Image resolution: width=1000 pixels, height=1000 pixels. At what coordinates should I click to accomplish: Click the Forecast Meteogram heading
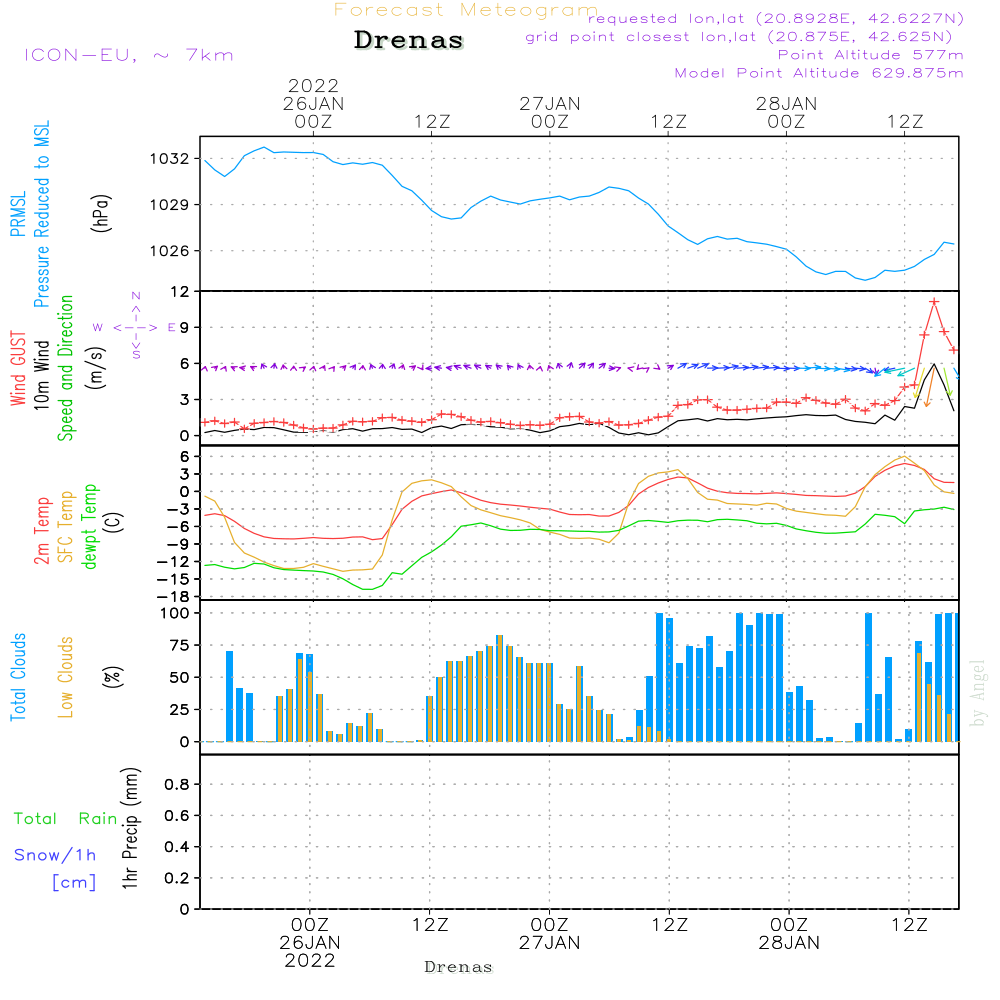[466, 10]
